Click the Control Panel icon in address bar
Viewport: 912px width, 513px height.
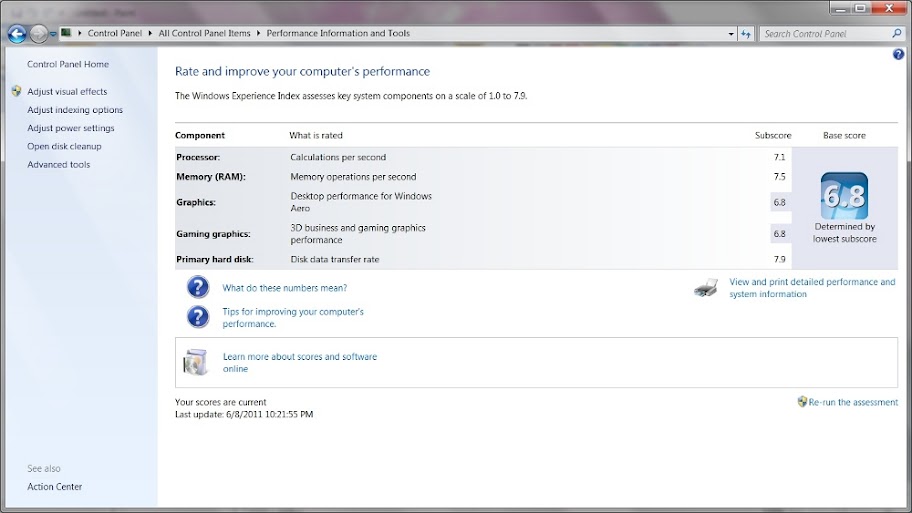point(66,33)
